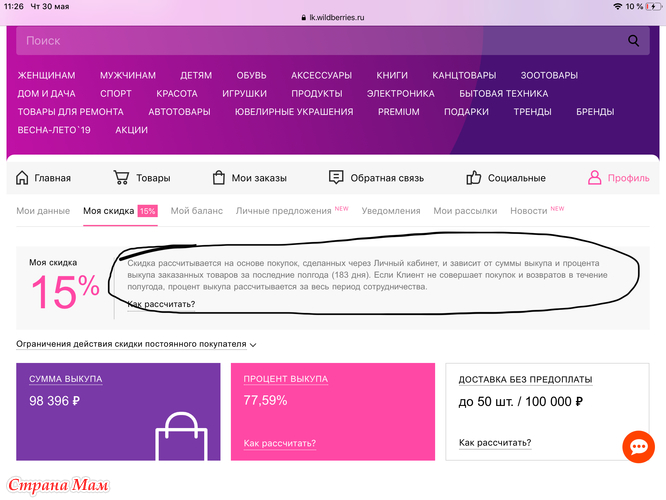
Task: Click Как рассчитать in Процент выкупа card
Action: tap(279, 443)
